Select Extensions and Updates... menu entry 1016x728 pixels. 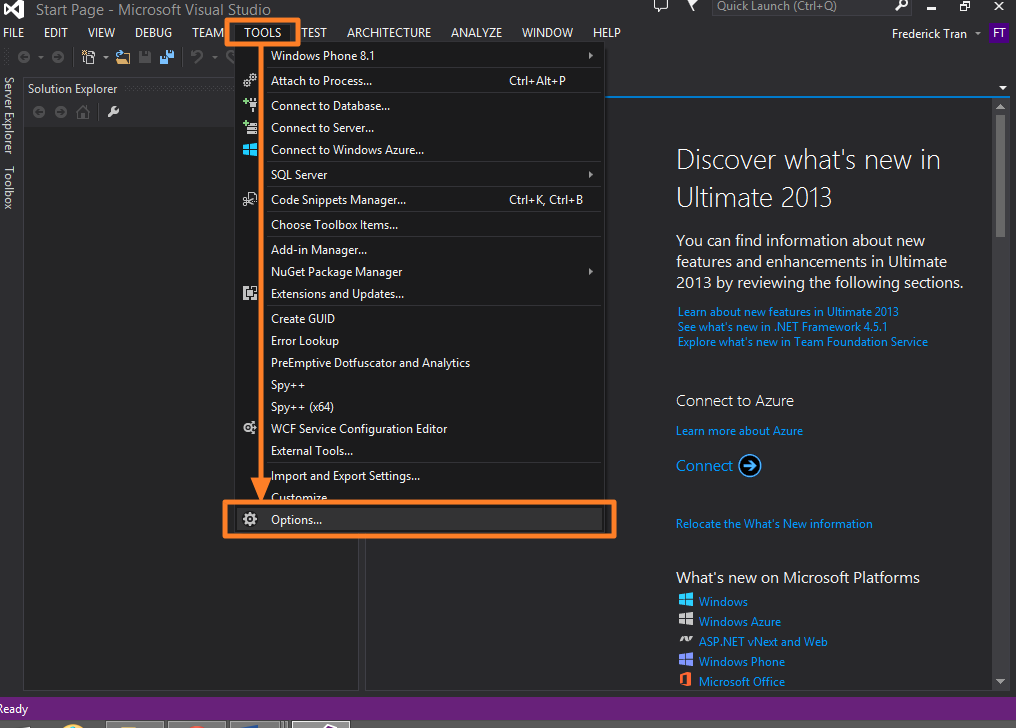420,294
